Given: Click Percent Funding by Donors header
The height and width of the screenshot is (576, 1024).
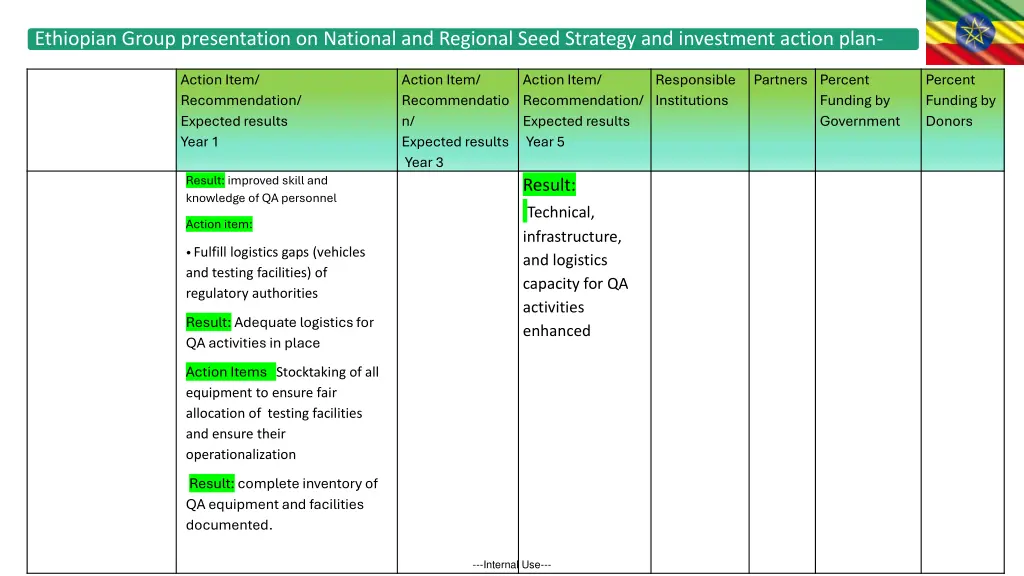Looking at the screenshot, I should (x=960, y=100).
